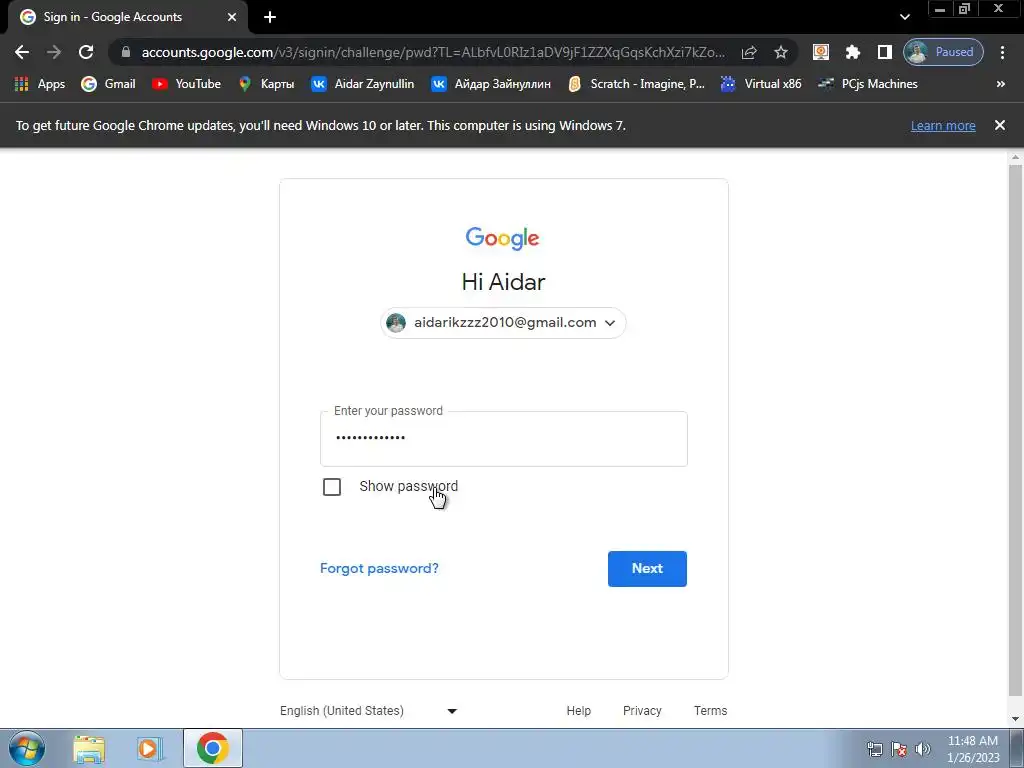The width and height of the screenshot is (1024, 768).
Task: Click the page vertical scrollbar
Action: [x=1015, y=431]
